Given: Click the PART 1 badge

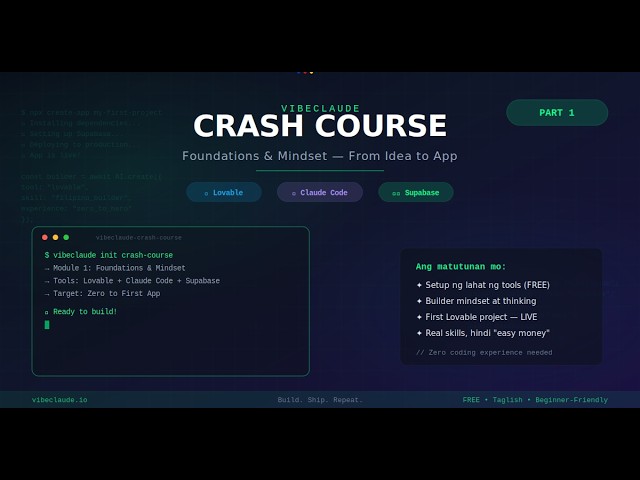Looking at the screenshot, I should pyautogui.click(x=557, y=113).
